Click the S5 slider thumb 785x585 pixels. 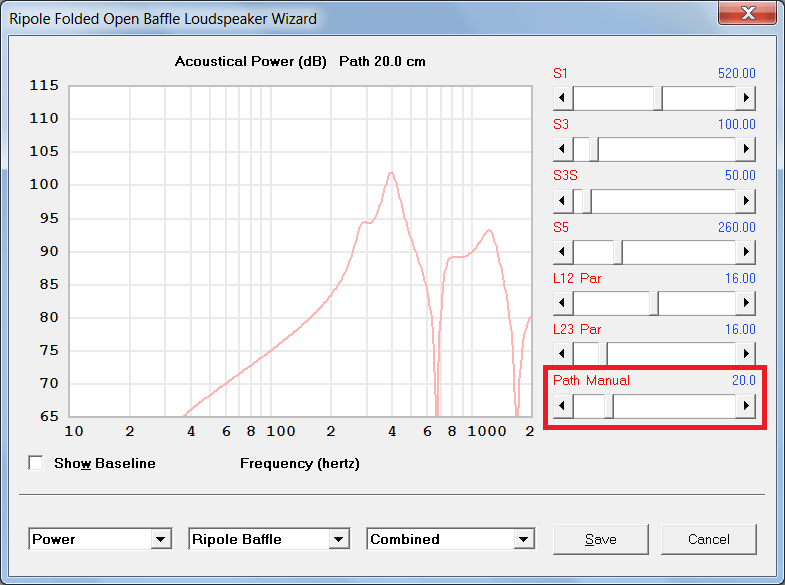click(x=618, y=252)
